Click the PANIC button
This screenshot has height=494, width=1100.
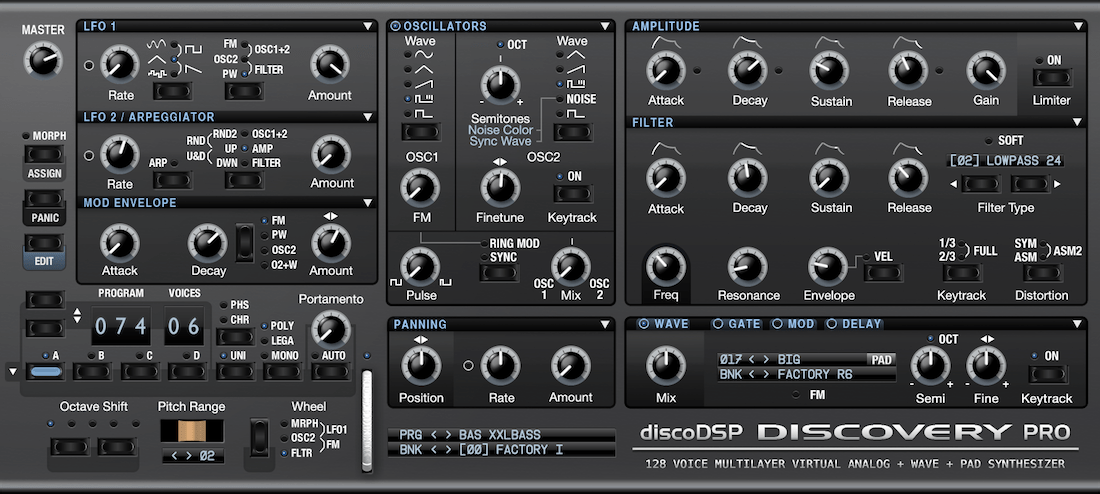point(43,199)
